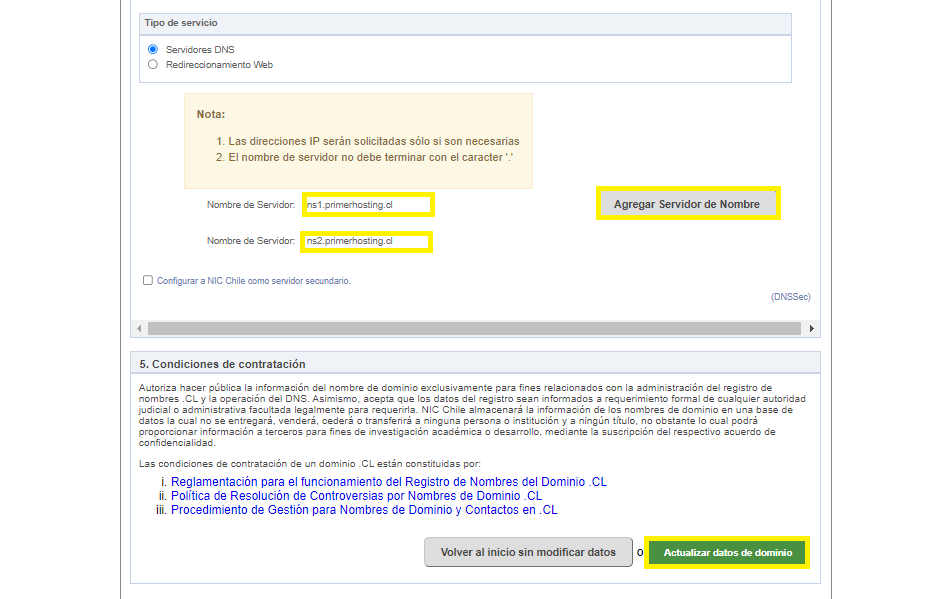Click the 'Servidores DNS' option label
945x599 pixels.
coord(200,49)
